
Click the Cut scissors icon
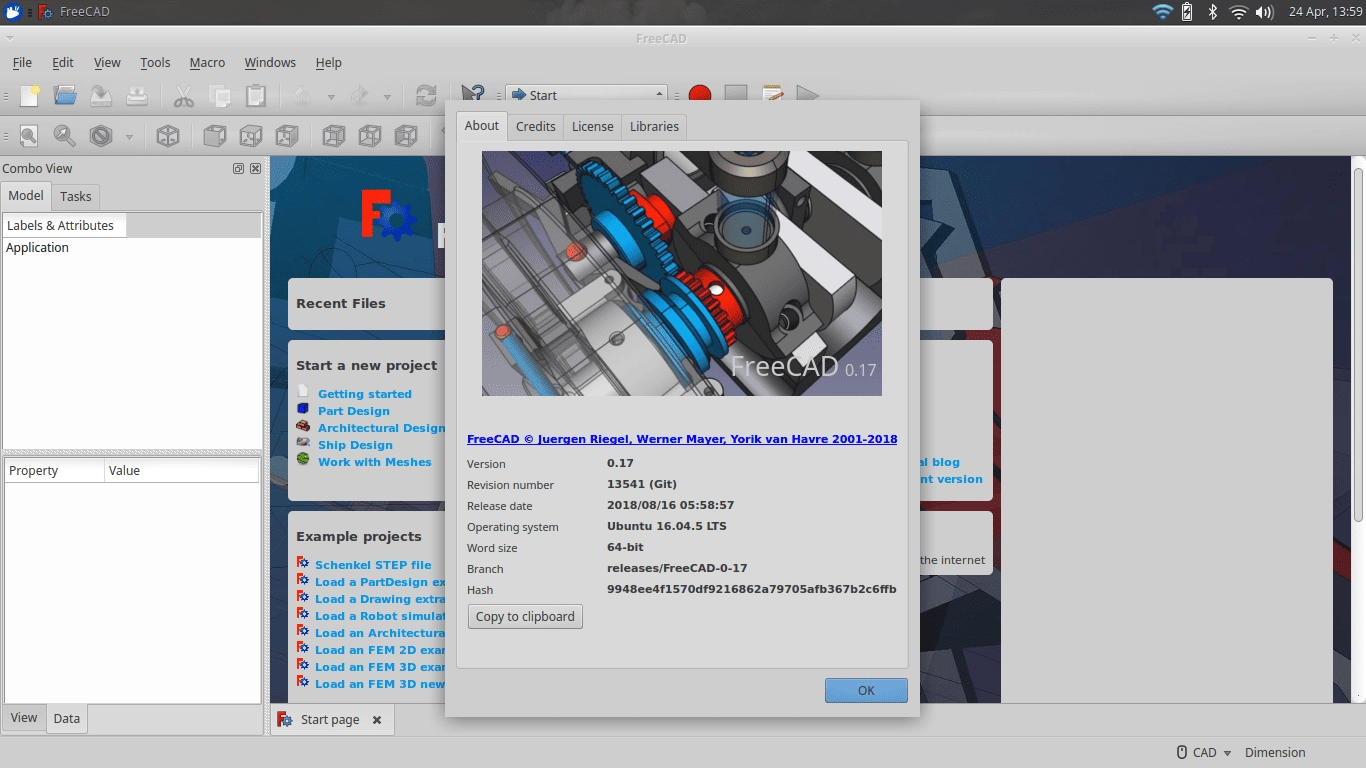coord(184,96)
